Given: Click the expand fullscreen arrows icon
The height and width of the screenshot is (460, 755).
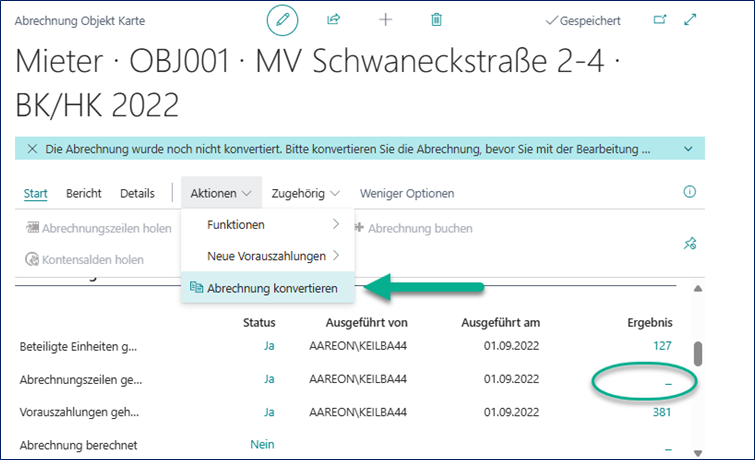Looking at the screenshot, I should coord(690,19).
